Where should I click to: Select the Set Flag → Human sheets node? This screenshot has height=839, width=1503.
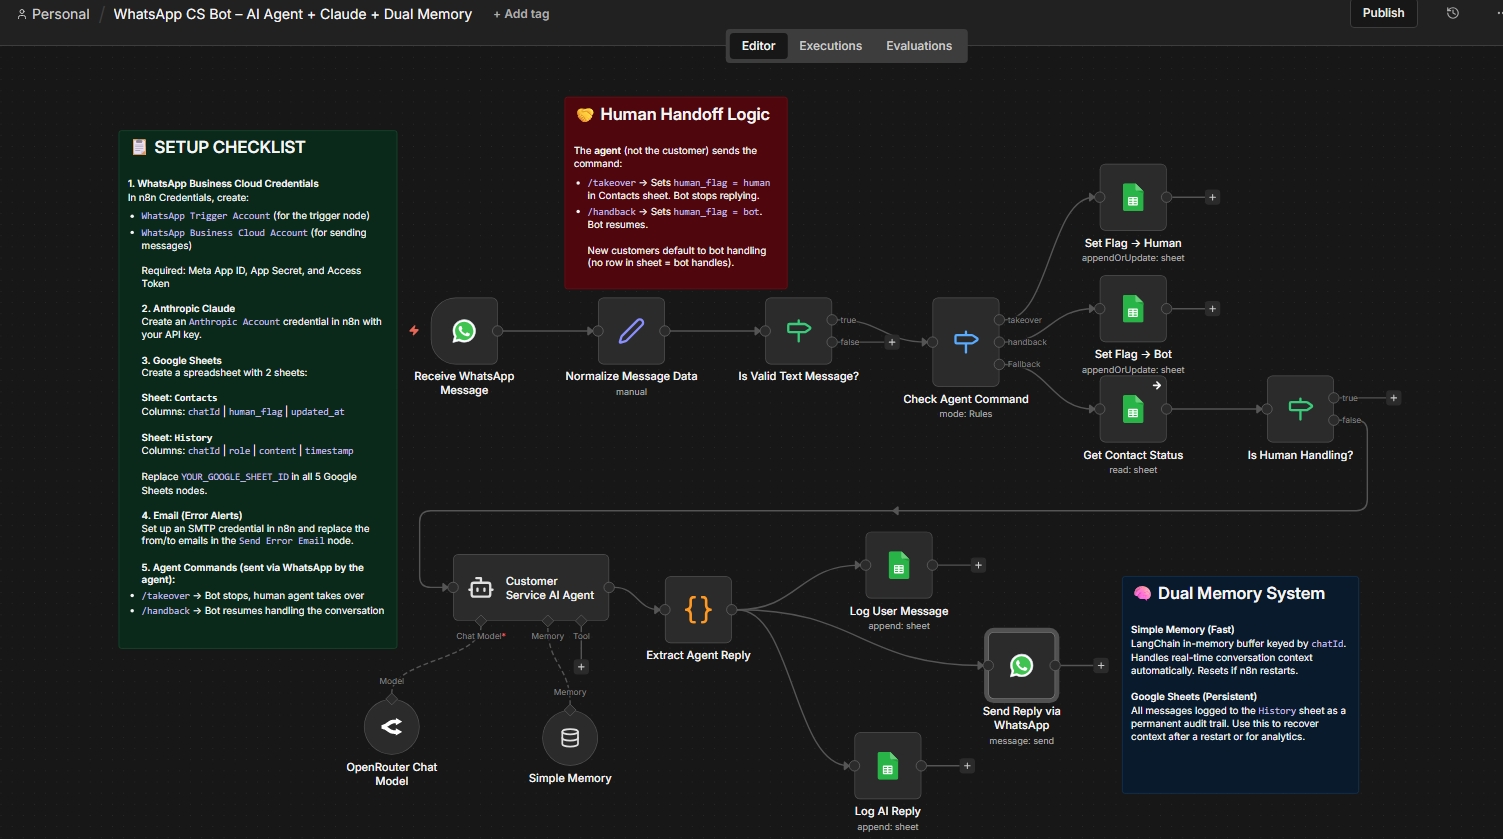tap(1133, 198)
